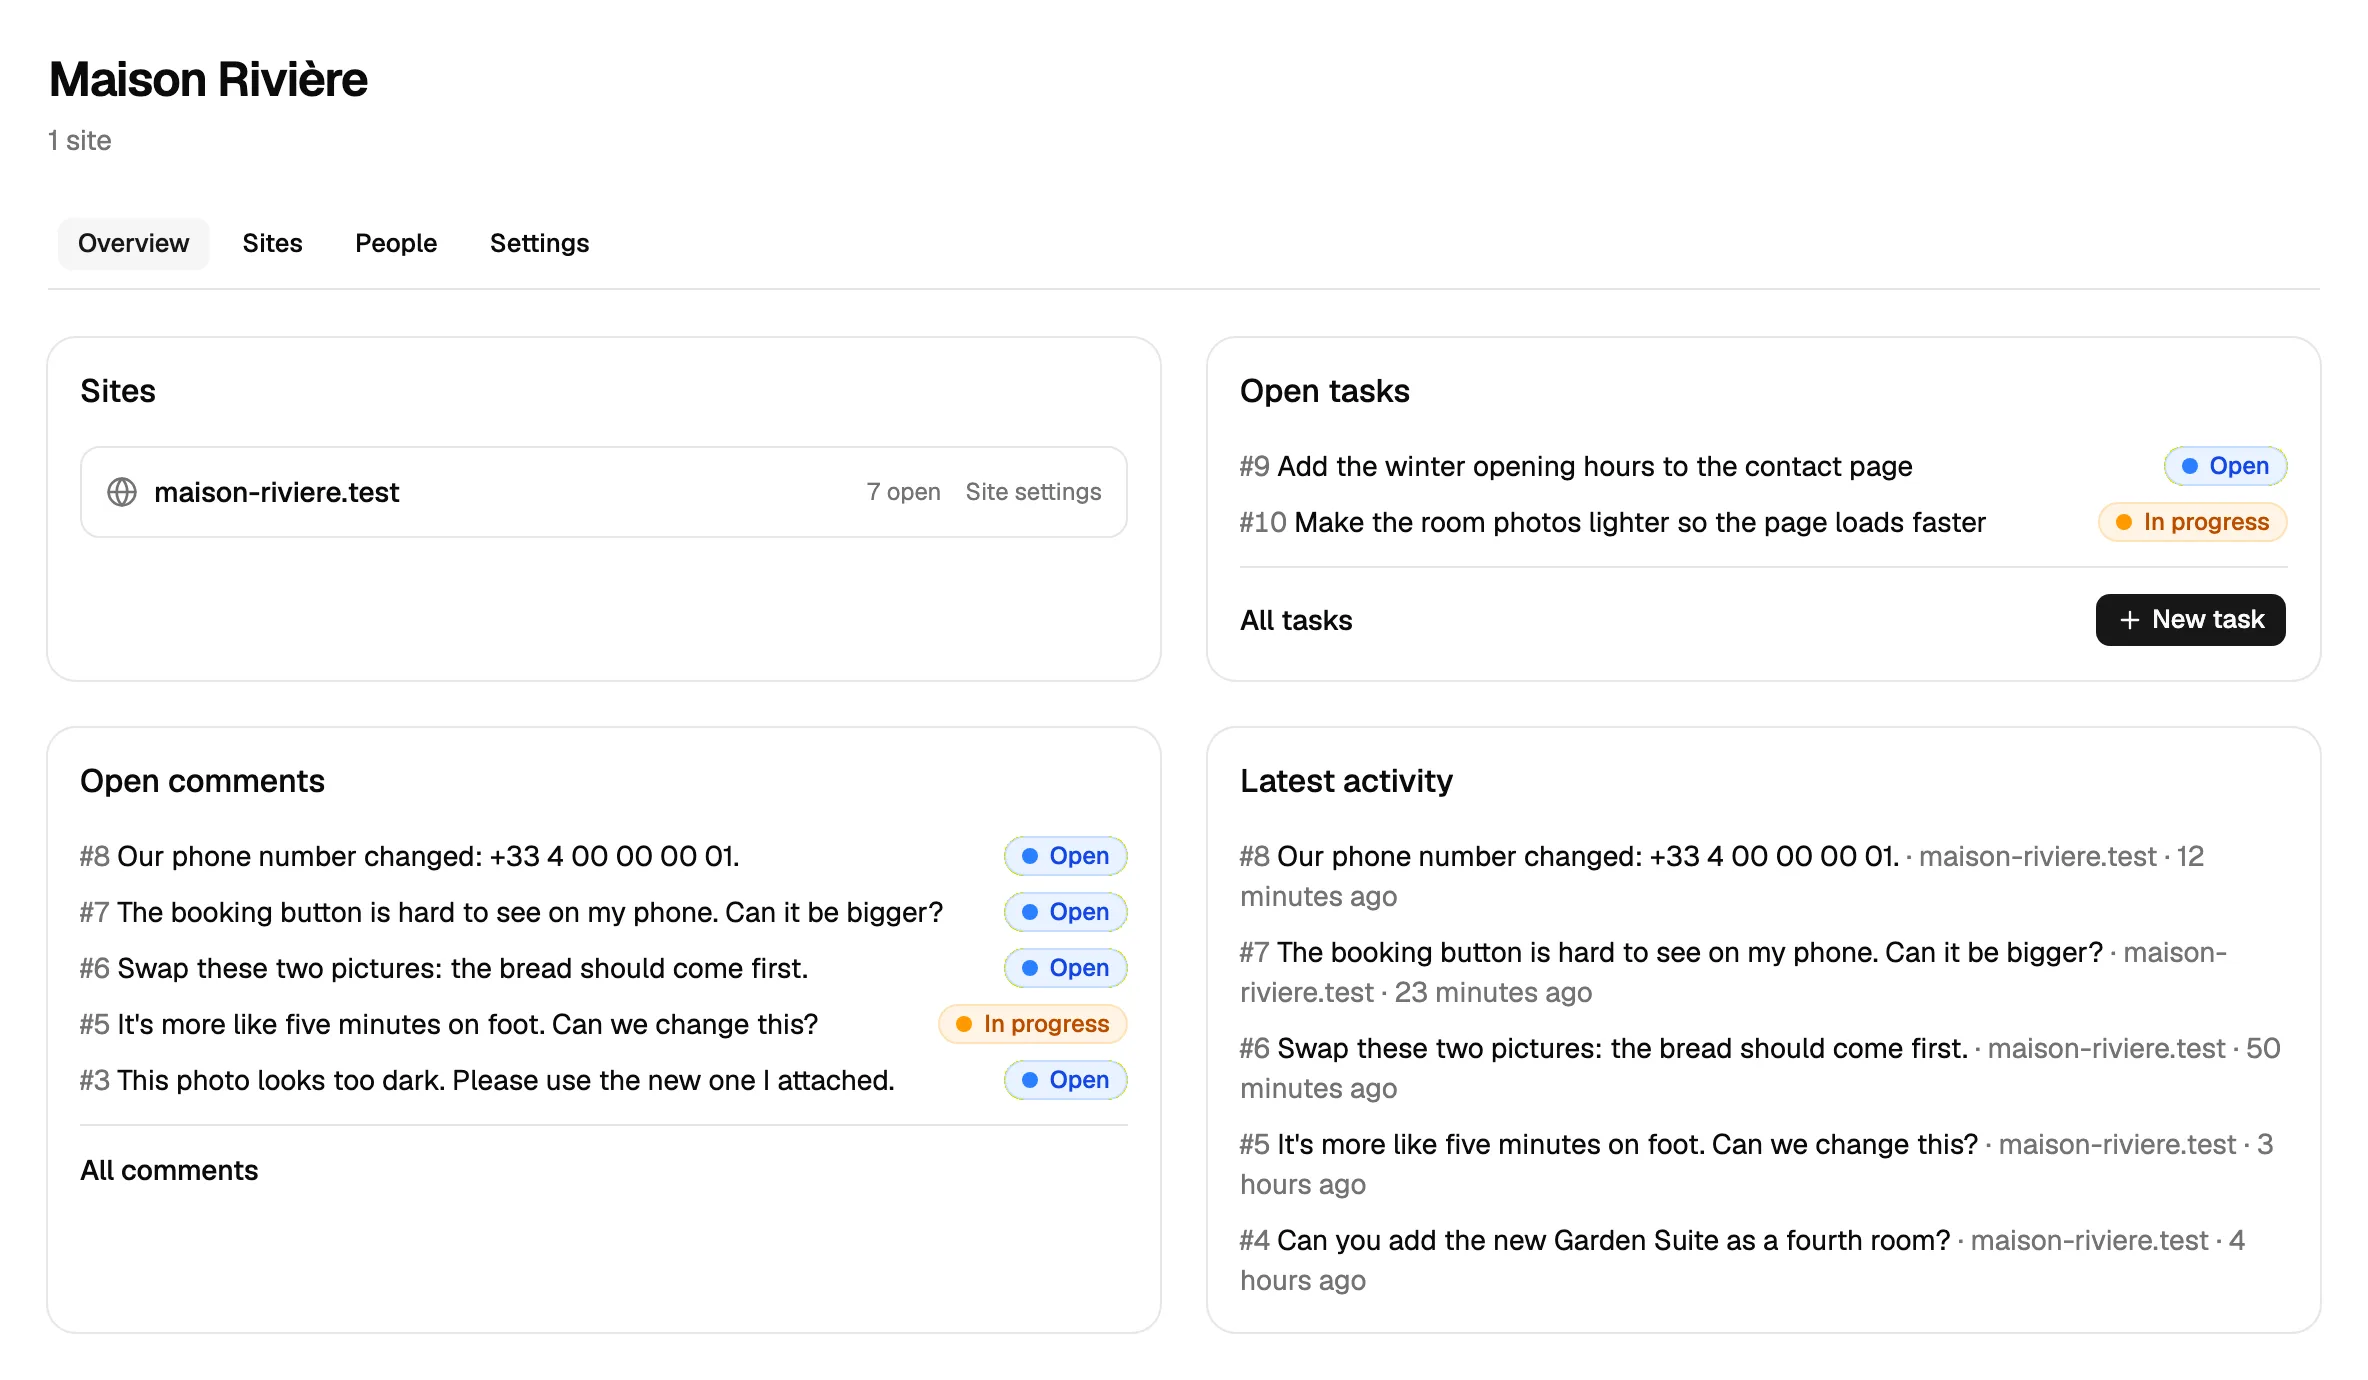This screenshot has width=2368, height=1380.
Task: View All comments
Action: pos(169,1170)
